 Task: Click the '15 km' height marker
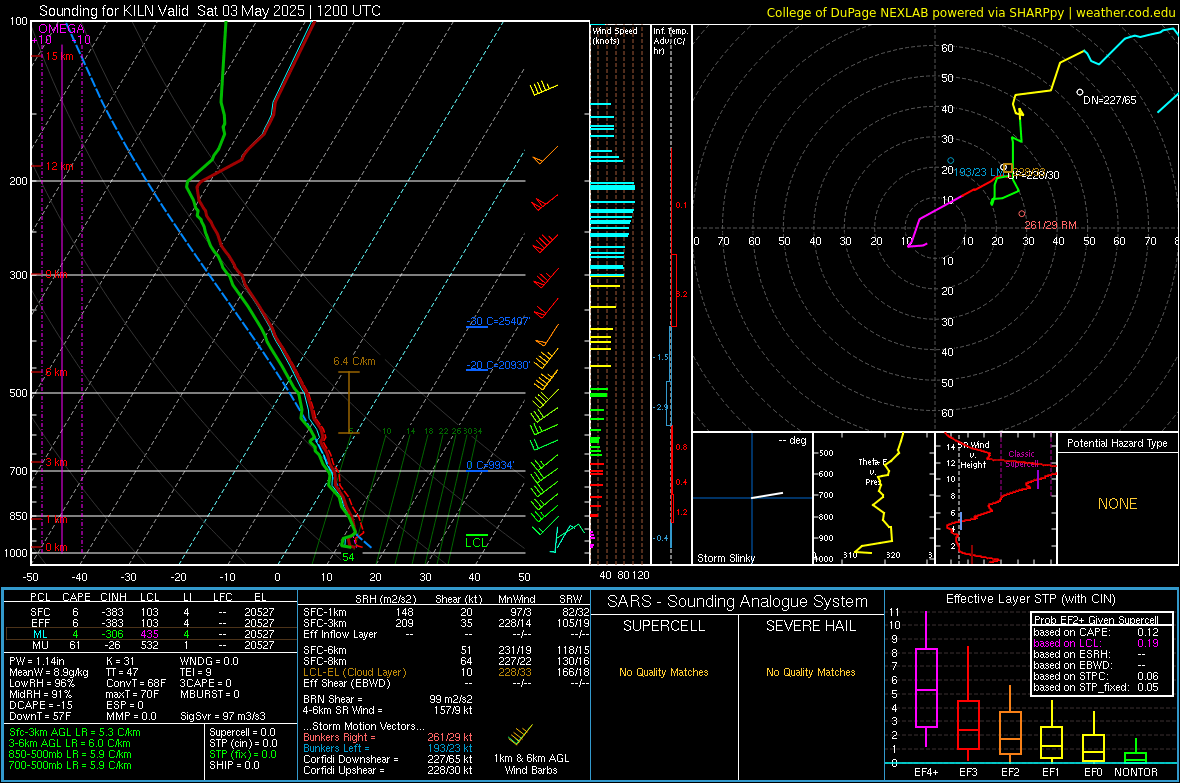(x=60, y=56)
